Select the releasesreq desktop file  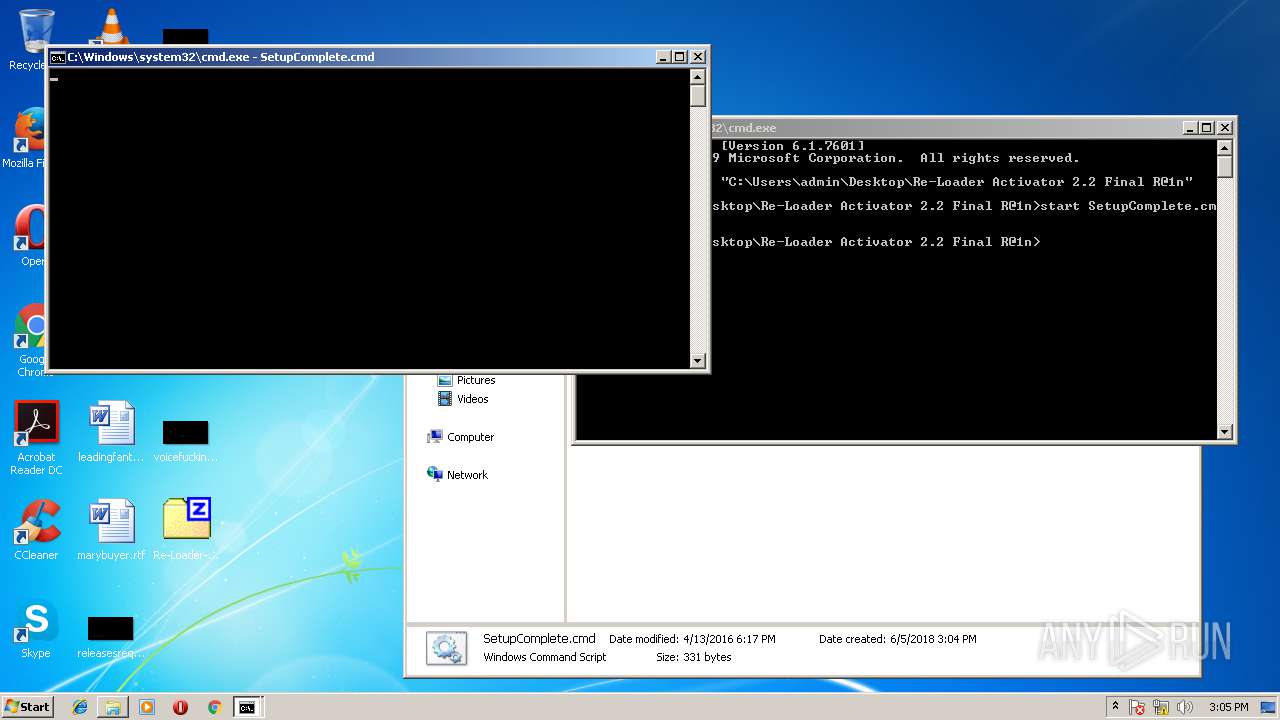click(x=111, y=636)
